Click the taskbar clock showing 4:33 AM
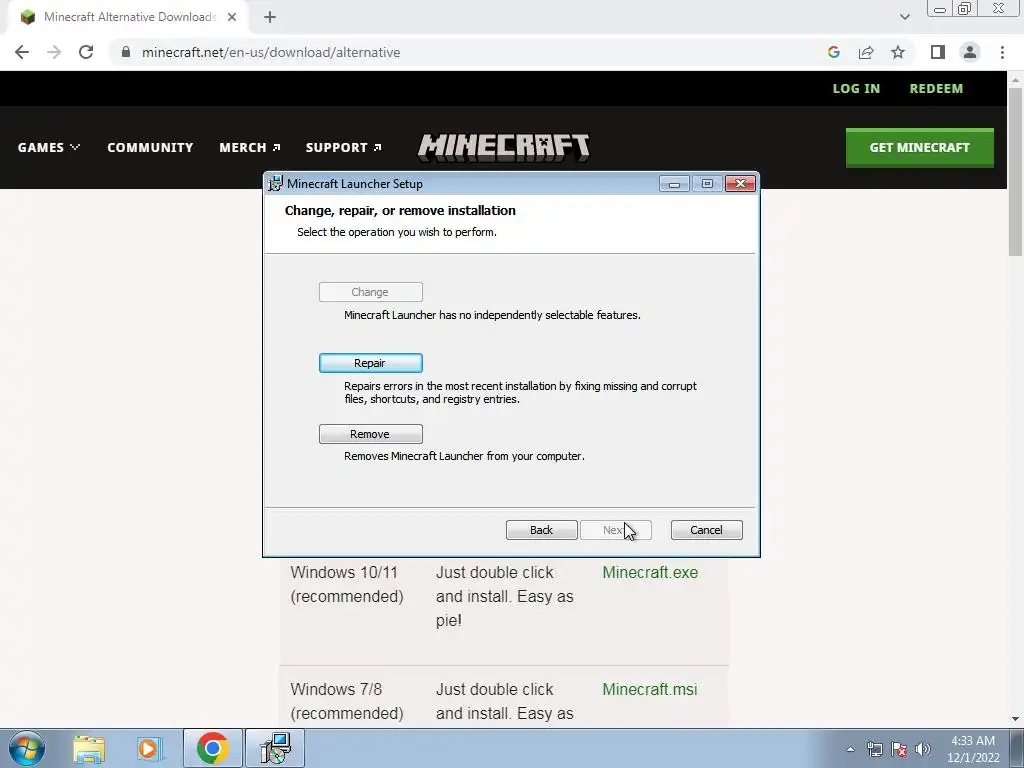 973,749
